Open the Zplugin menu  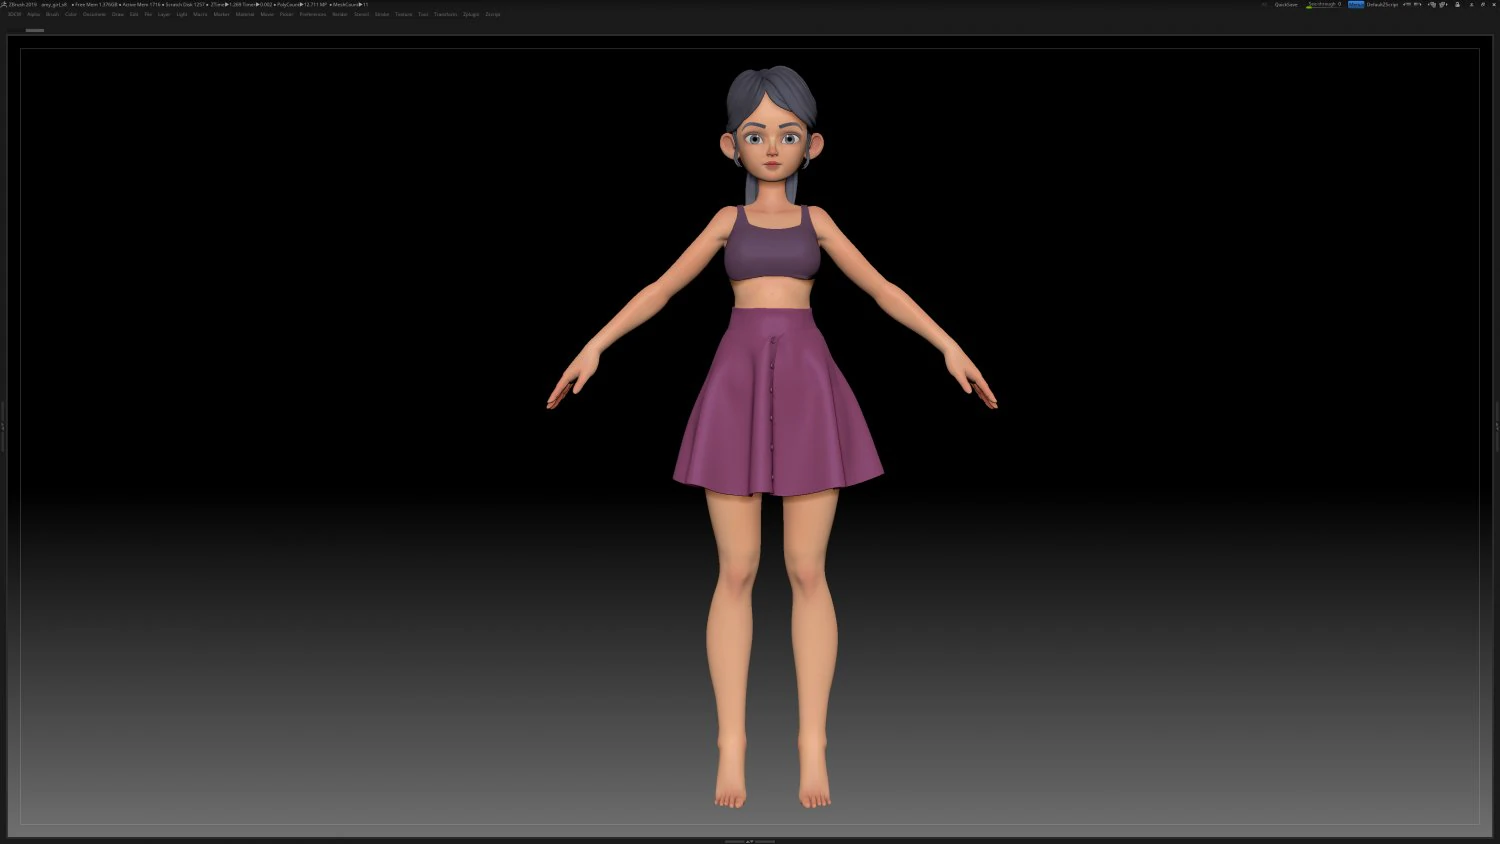click(469, 14)
